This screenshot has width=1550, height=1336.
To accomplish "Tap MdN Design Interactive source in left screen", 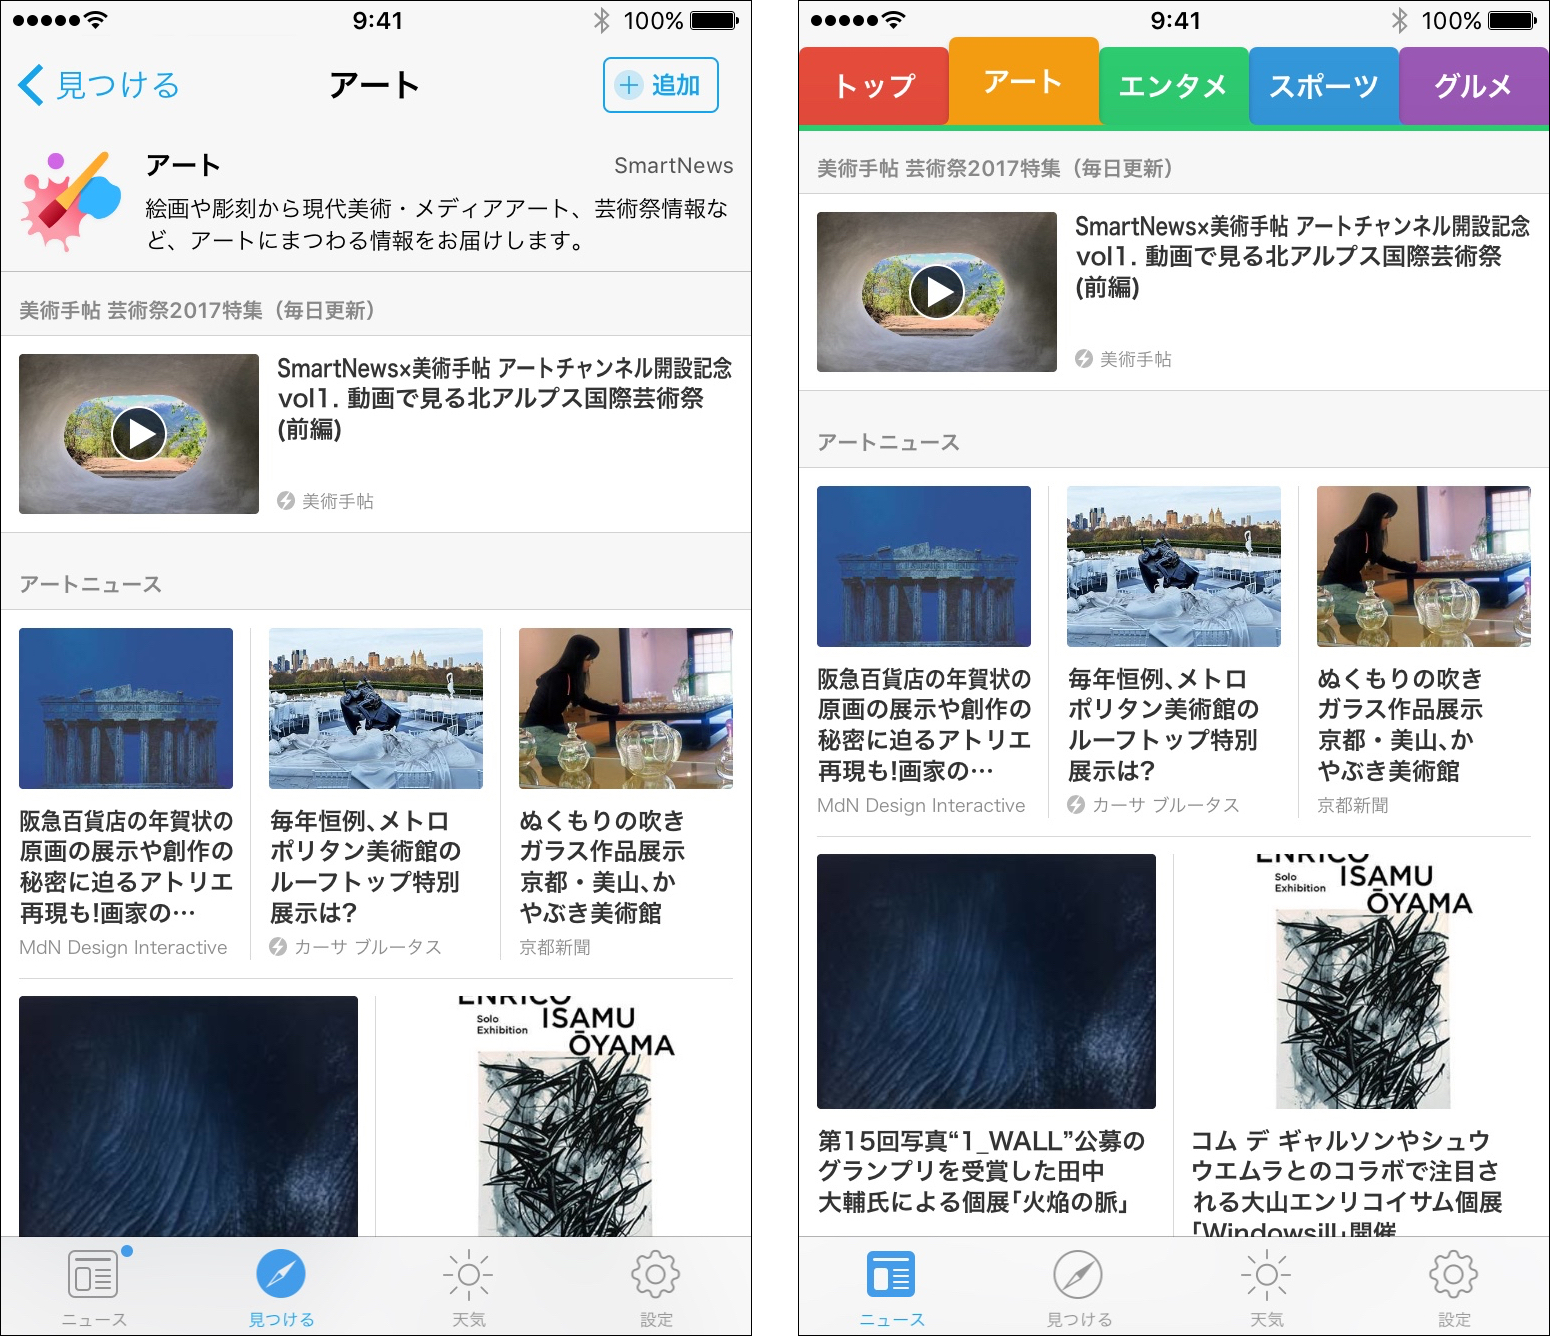I will point(123,947).
